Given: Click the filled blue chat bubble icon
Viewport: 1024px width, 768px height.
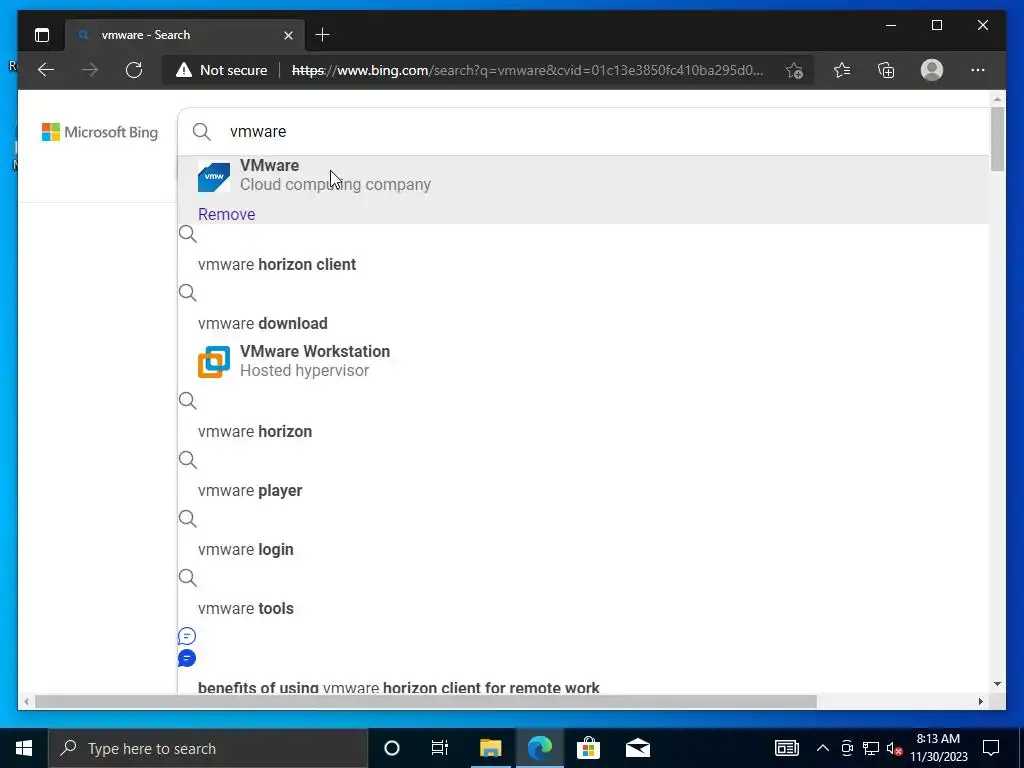Looking at the screenshot, I should [x=187, y=658].
